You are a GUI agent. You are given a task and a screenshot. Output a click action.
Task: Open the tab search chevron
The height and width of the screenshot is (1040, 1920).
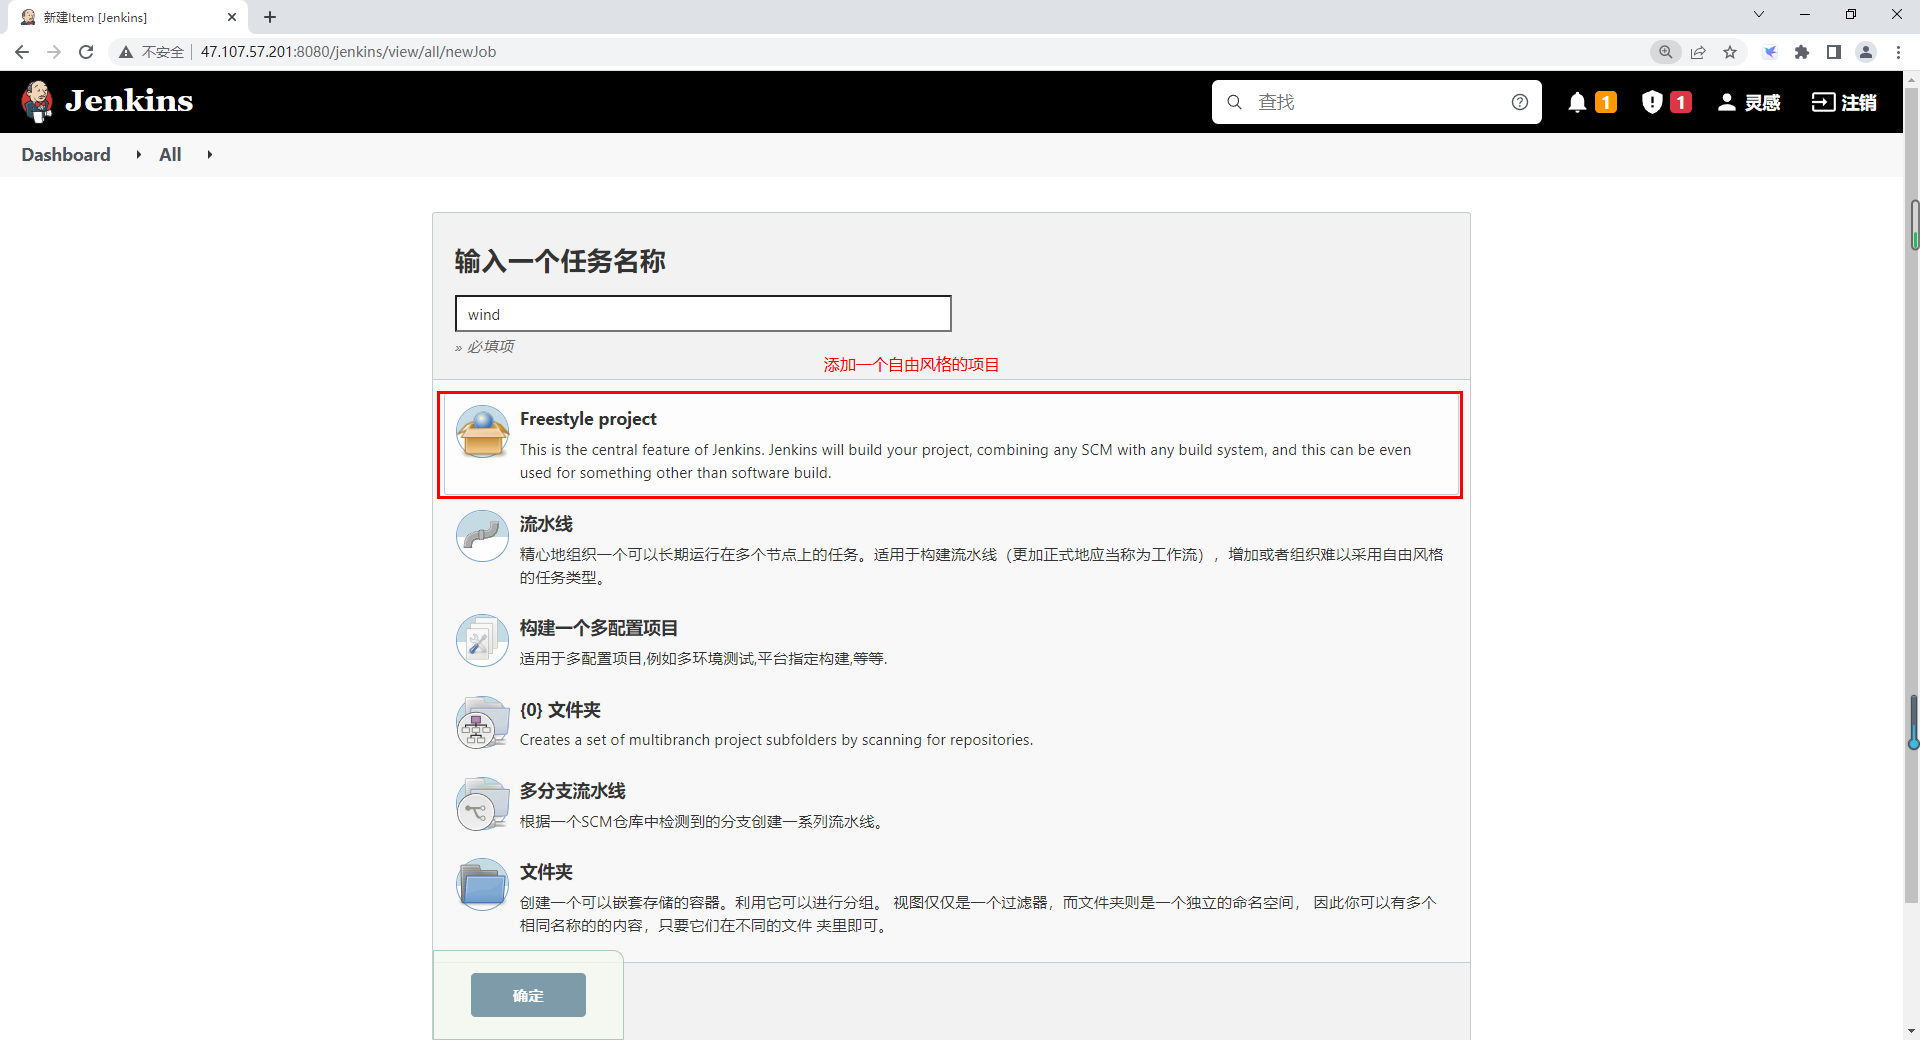[x=1759, y=14]
